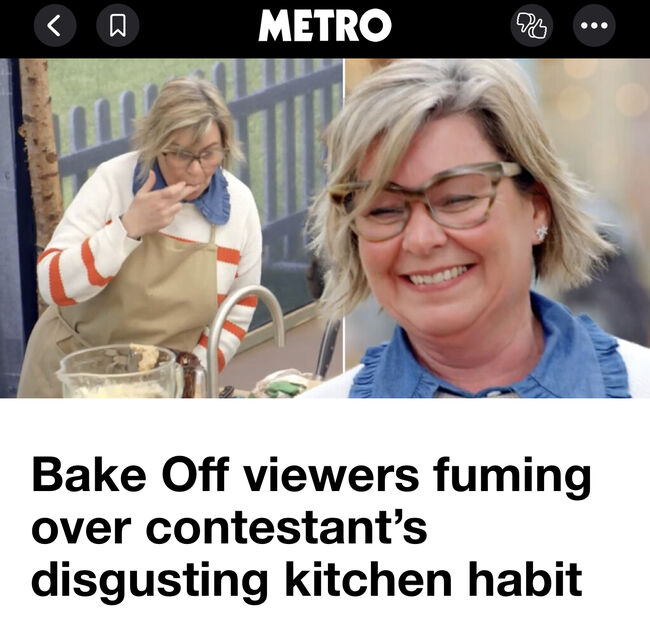Open the thumbs up/down feedback icon
The width and height of the screenshot is (650, 622).
pyautogui.click(x=532, y=26)
